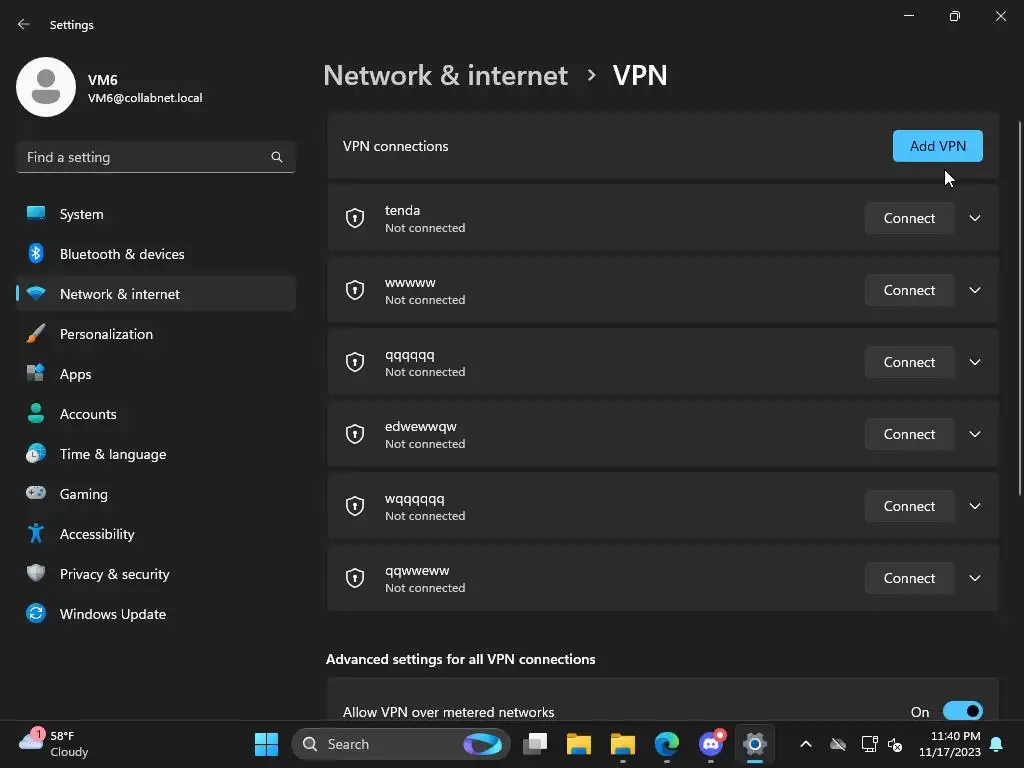Expand the tenda VPN connection details
Image resolution: width=1024 pixels, height=768 pixels.
[975, 218]
